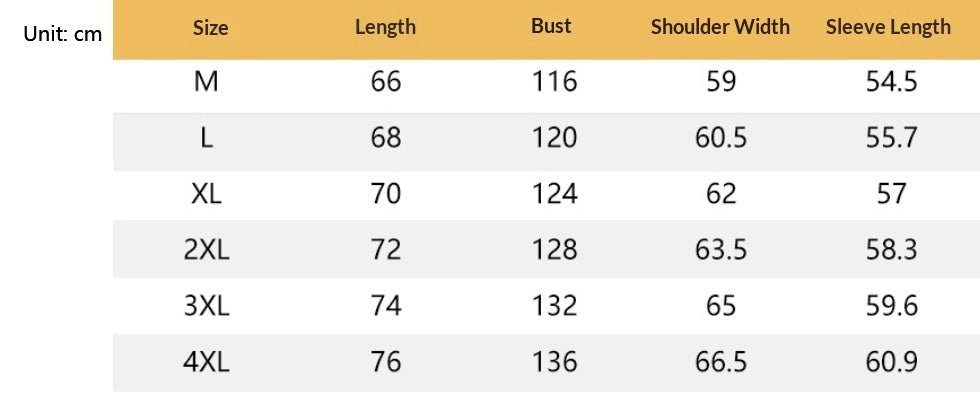Click the Length column header
Viewport: 980px width, 397px height.
tap(385, 28)
